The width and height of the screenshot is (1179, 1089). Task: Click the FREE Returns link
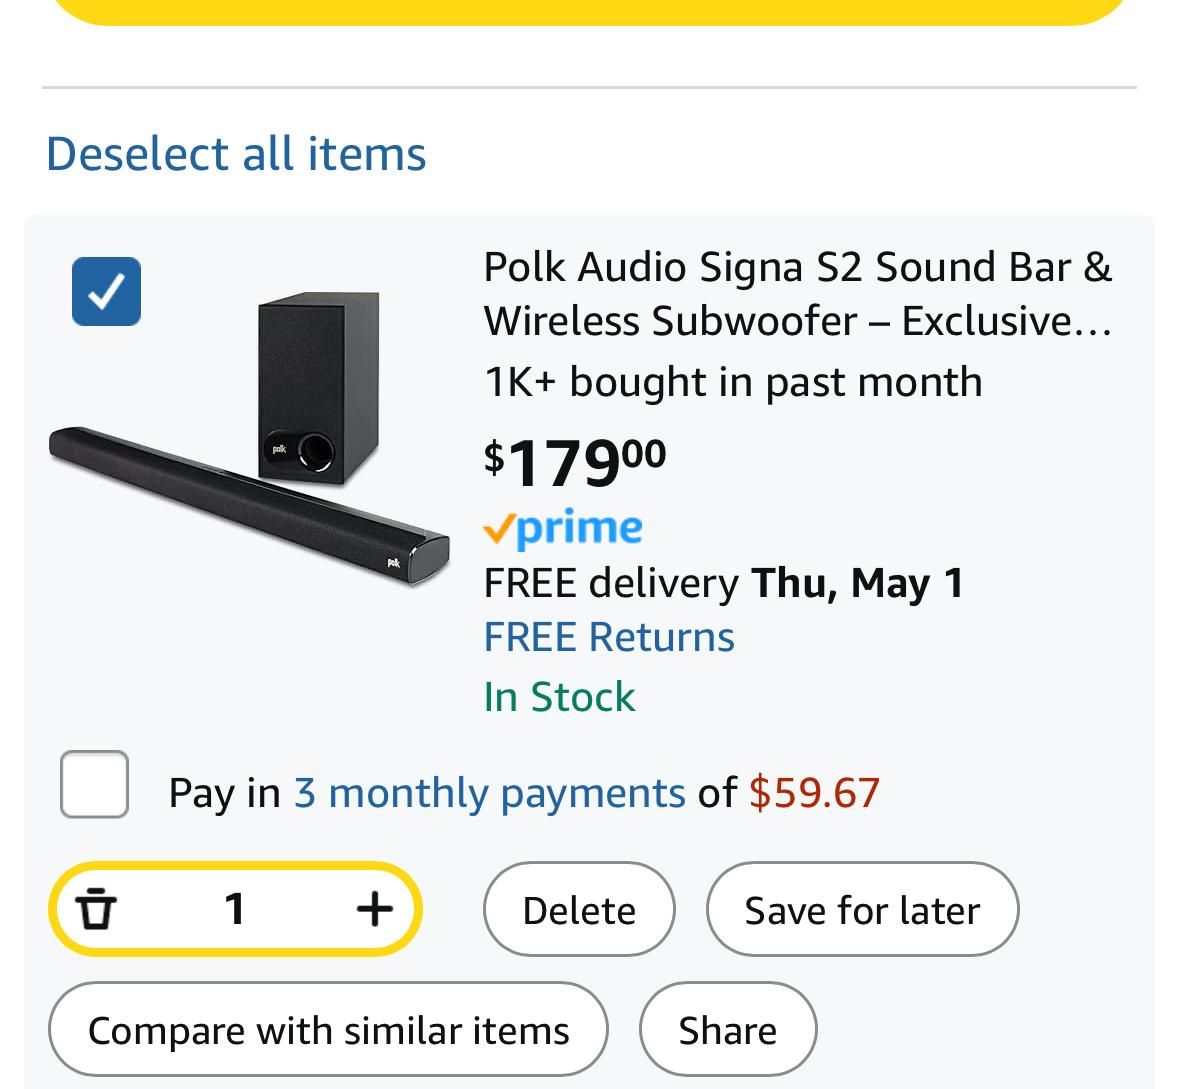(x=609, y=637)
